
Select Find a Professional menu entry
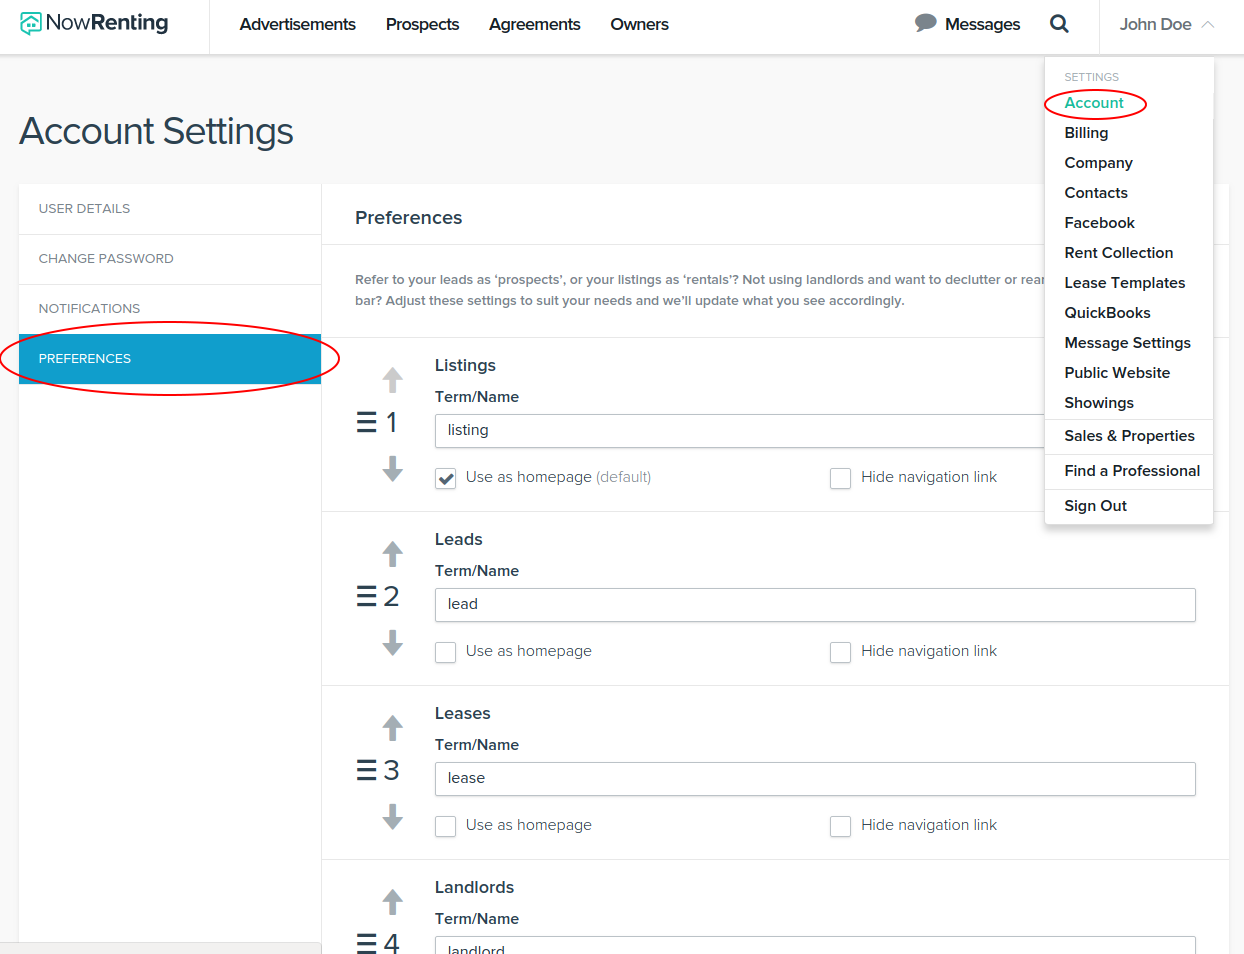[1132, 471]
